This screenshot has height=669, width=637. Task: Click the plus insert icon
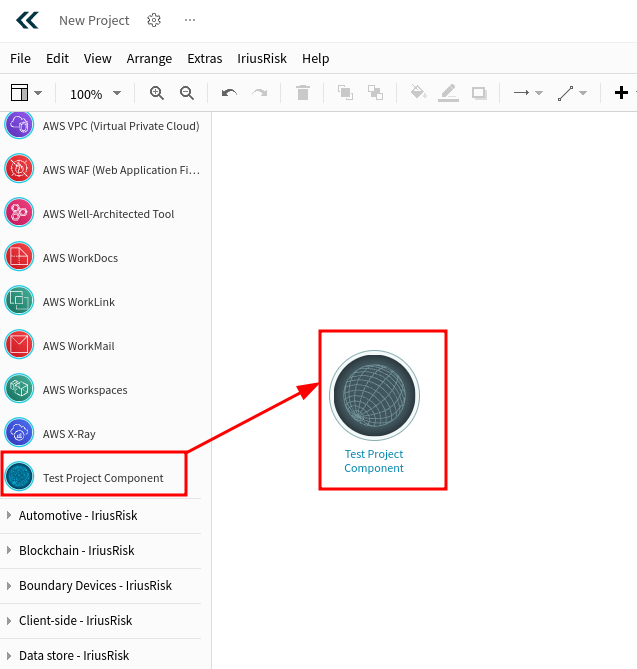[x=621, y=93]
